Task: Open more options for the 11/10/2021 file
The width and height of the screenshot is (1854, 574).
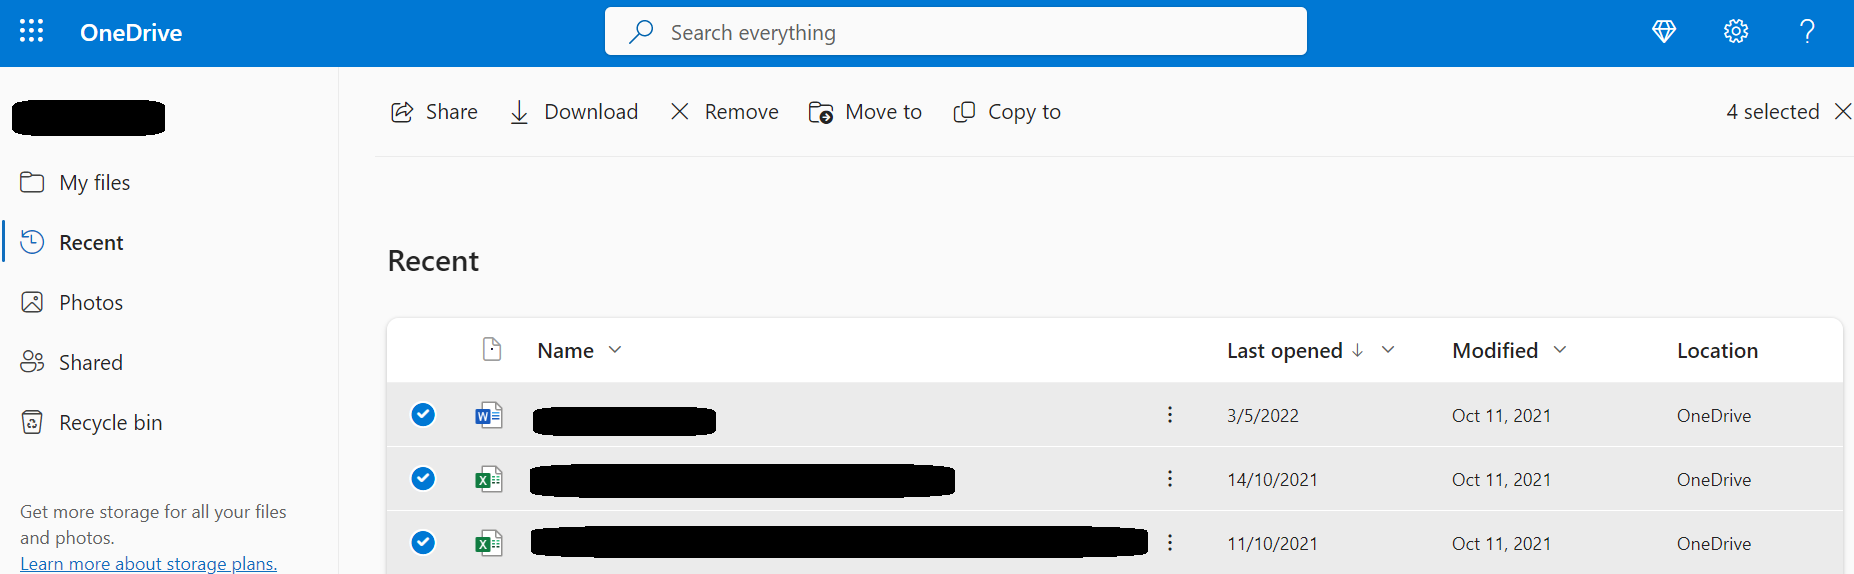Action: click(1170, 542)
